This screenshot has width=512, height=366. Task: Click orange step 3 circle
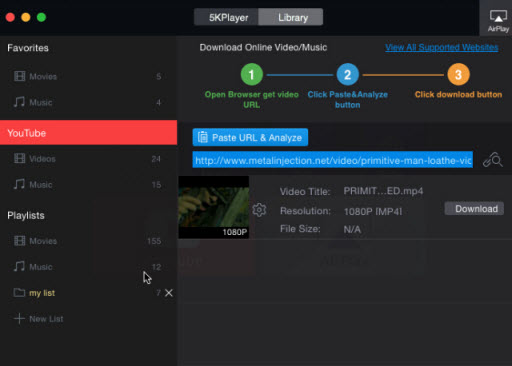pyautogui.click(x=458, y=74)
